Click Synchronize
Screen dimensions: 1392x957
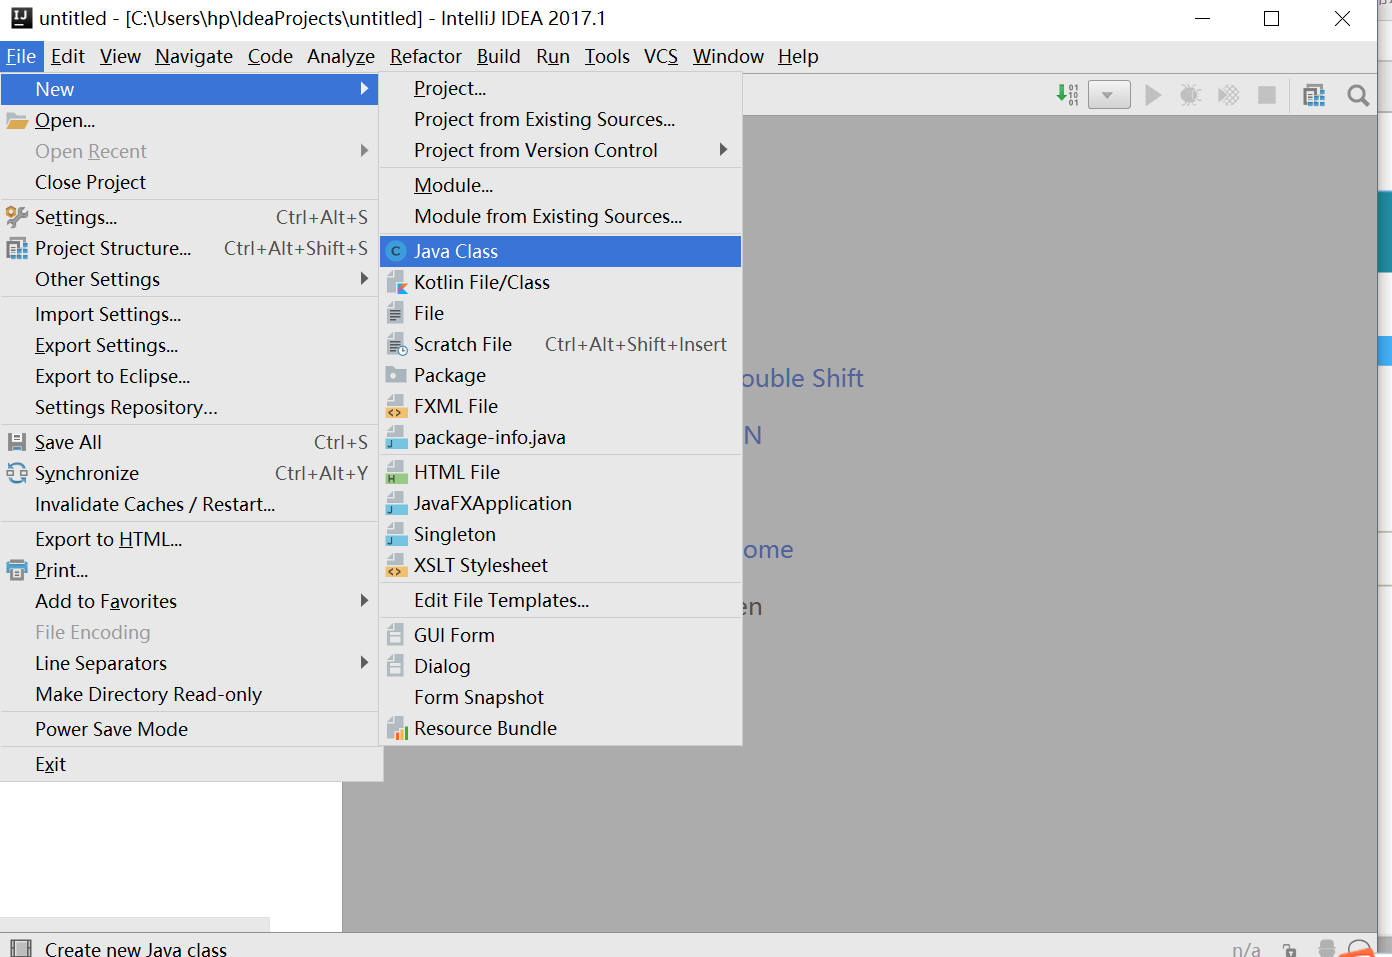190,473
